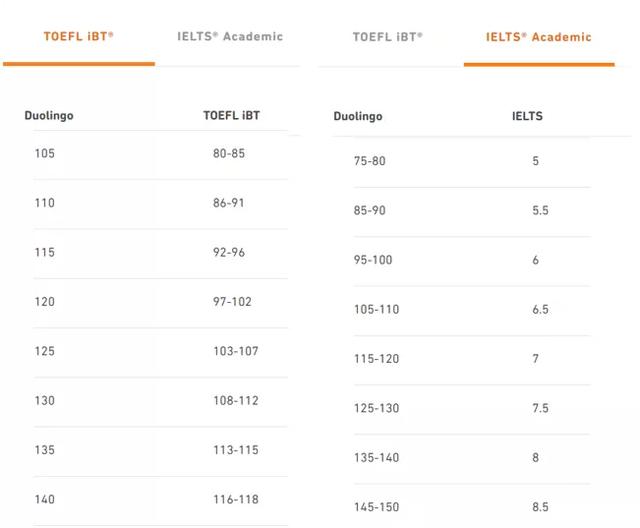Select the Duolingo 145-150 range cell
640x528 pixels.
[x=376, y=507]
